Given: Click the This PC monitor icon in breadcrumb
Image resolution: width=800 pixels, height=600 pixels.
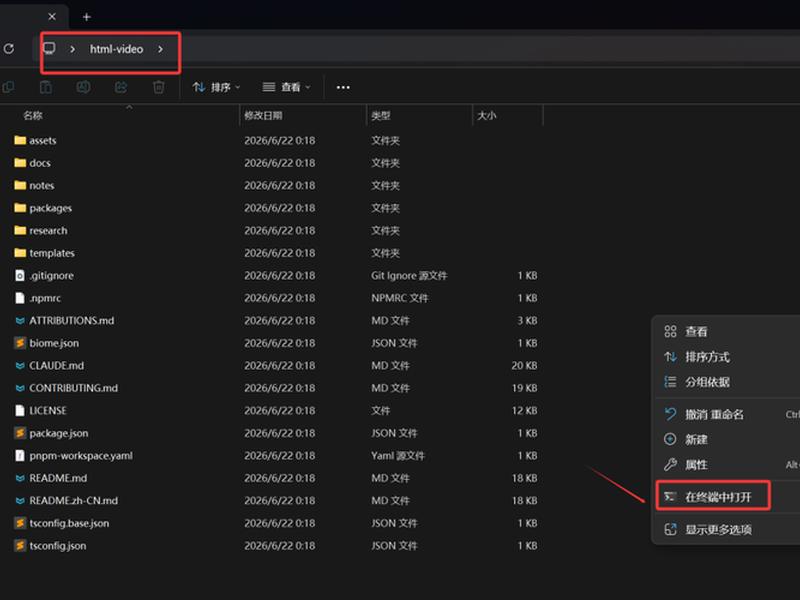Looking at the screenshot, I should pos(49,48).
